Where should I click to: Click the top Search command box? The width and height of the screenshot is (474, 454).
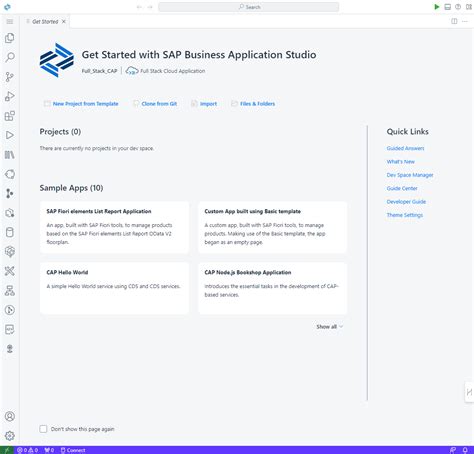(x=249, y=7)
